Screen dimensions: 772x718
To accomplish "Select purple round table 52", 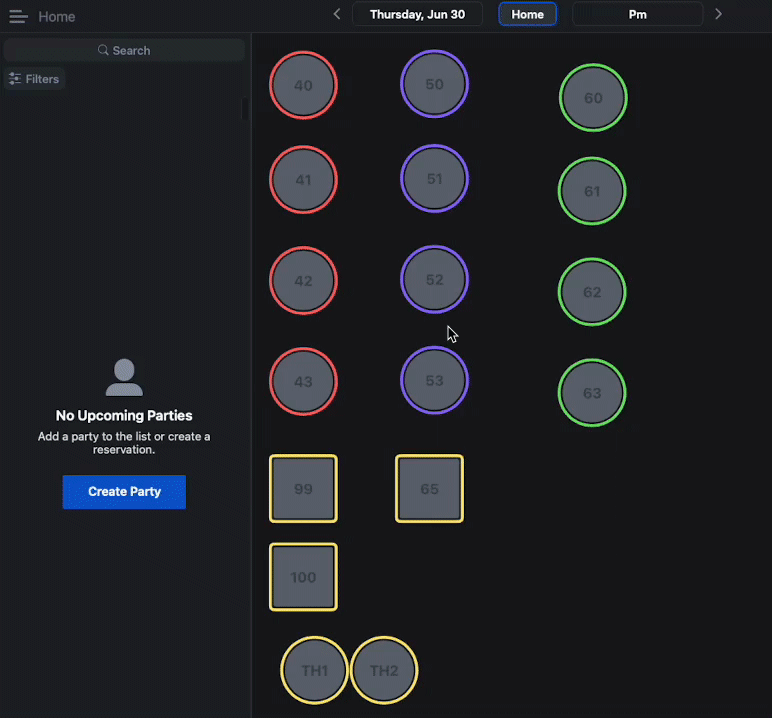I will [x=434, y=280].
